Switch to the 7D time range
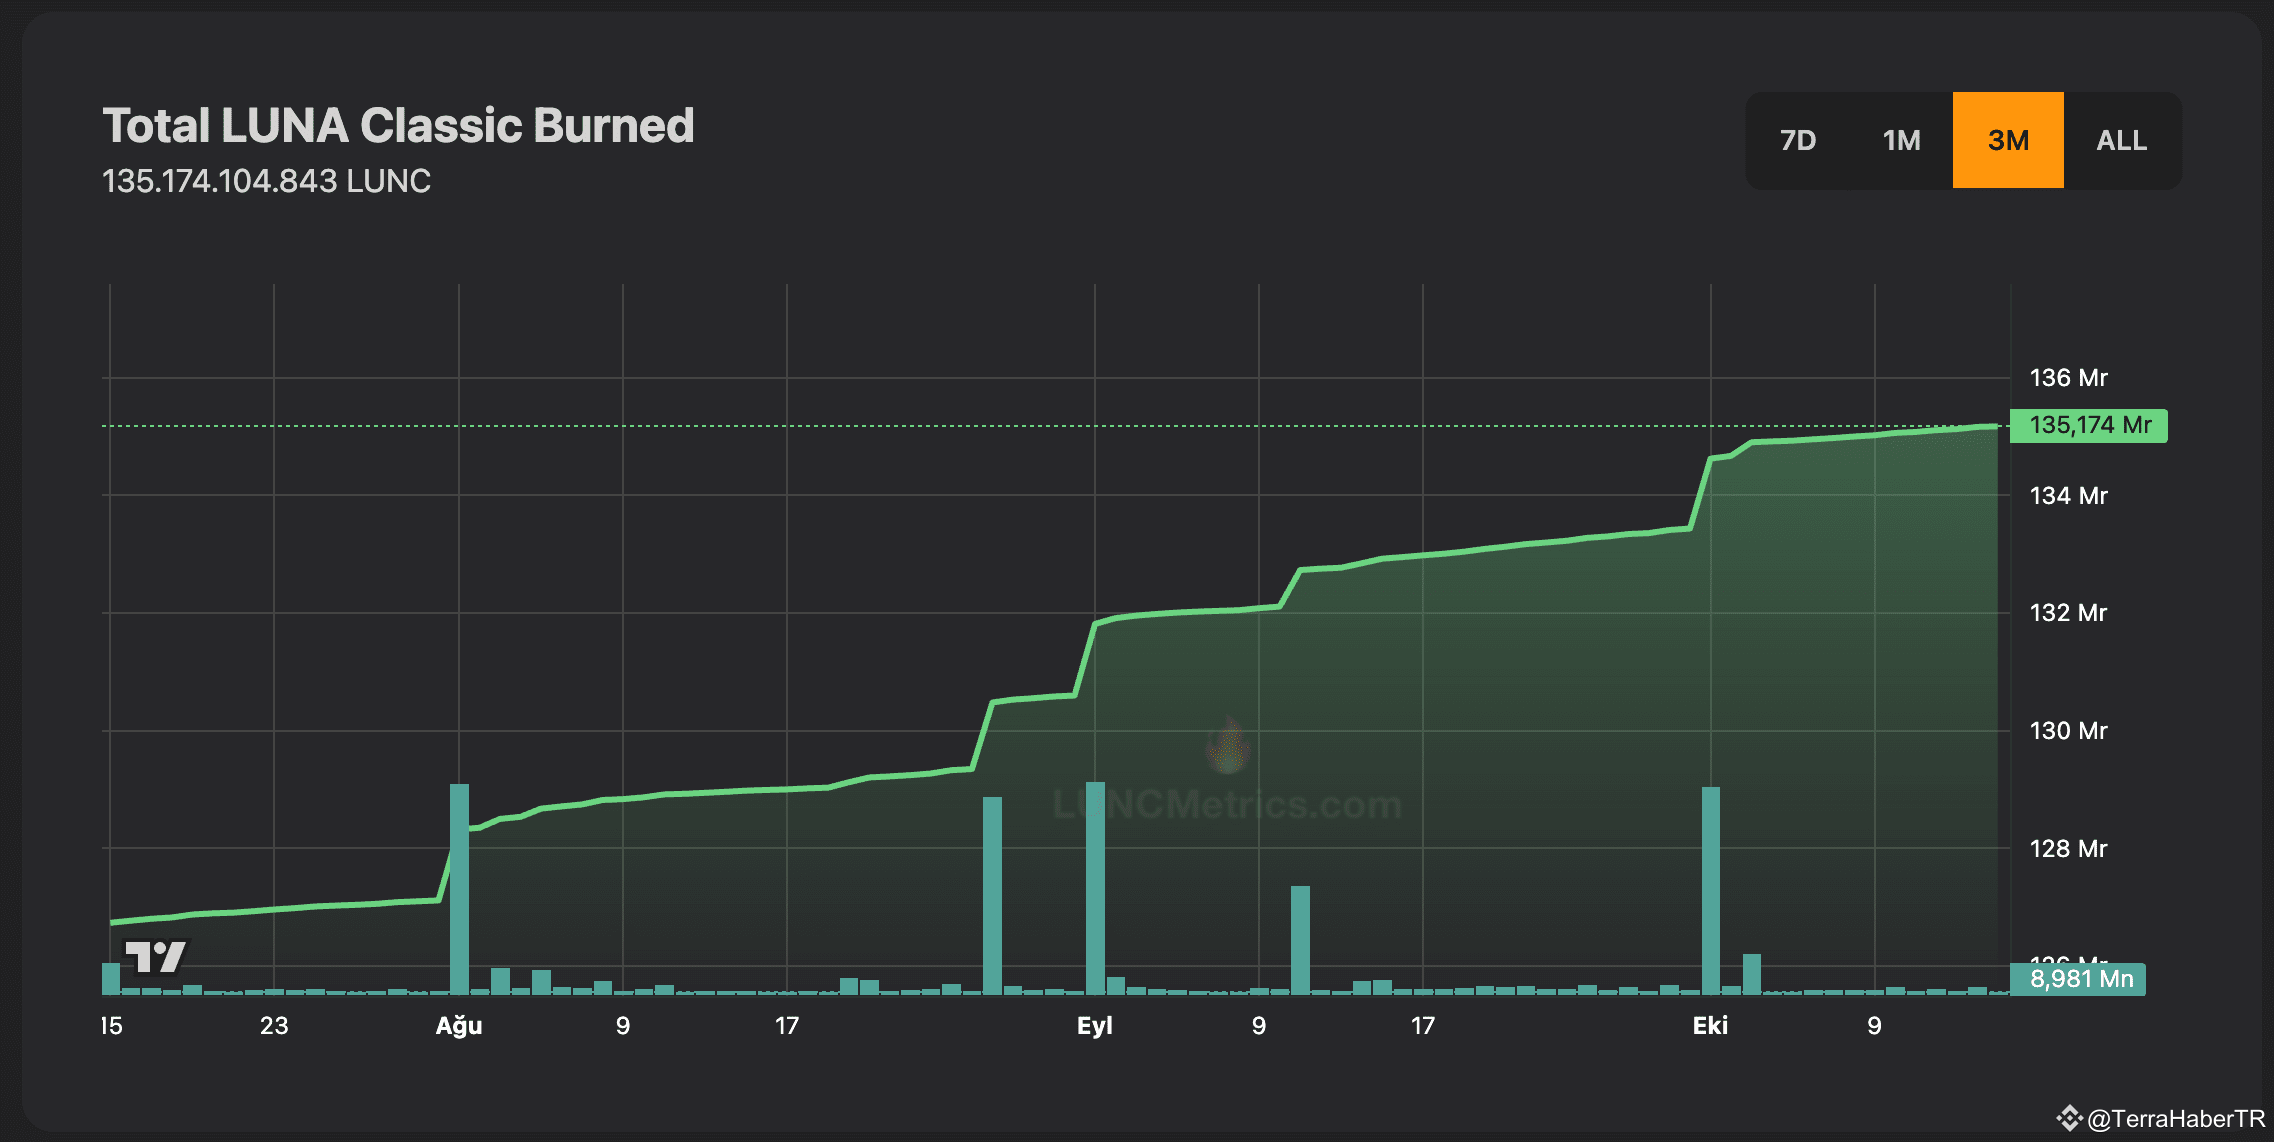This screenshot has height=1142, width=2274. click(1798, 140)
